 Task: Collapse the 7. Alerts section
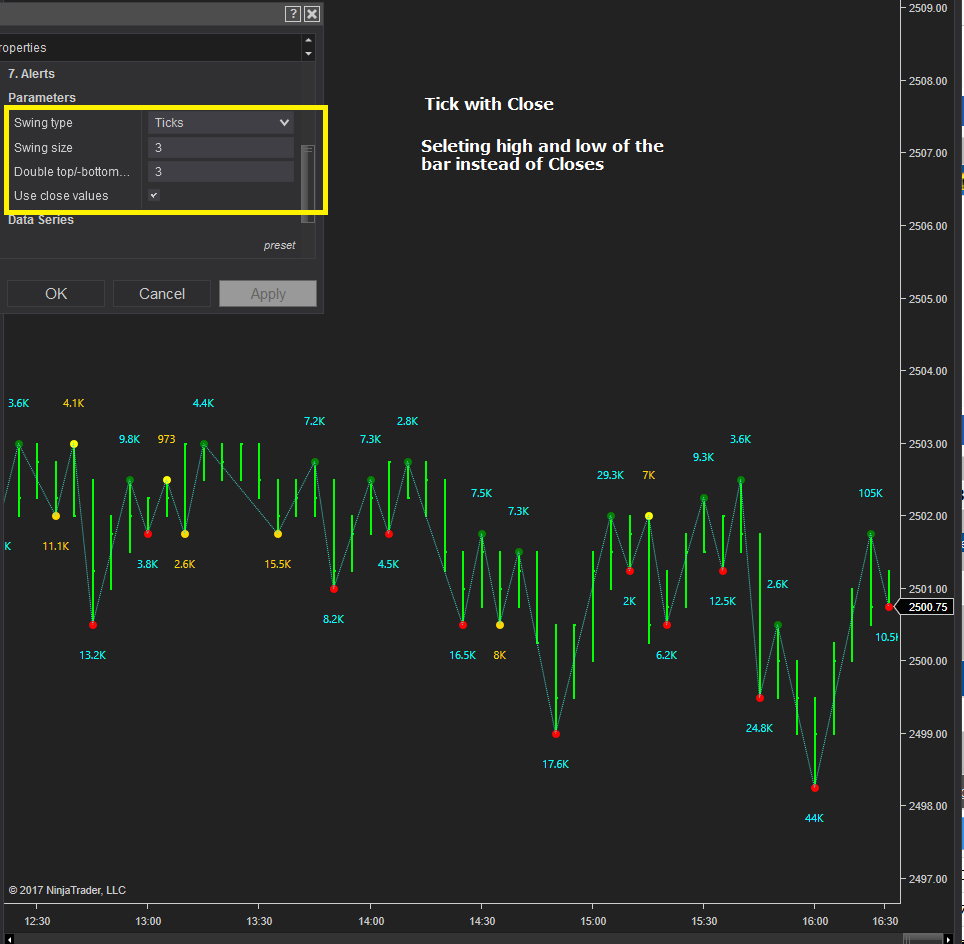(31, 74)
